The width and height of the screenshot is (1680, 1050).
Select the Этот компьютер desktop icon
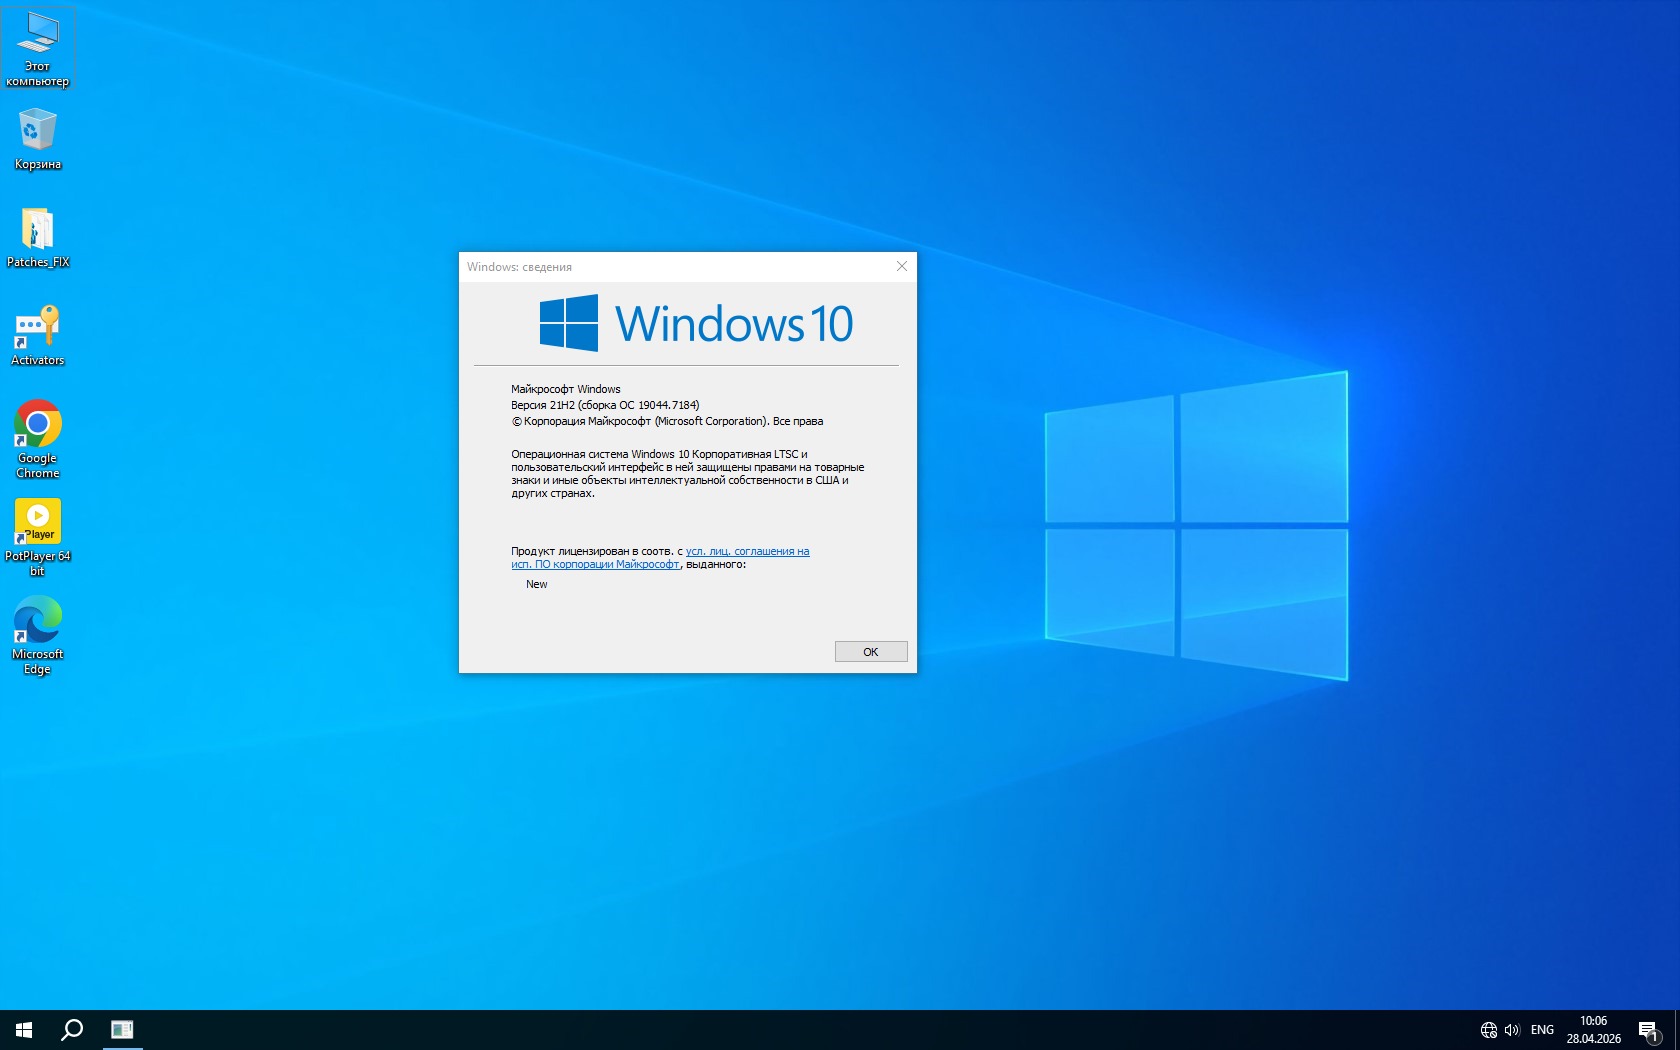coord(38,48)
